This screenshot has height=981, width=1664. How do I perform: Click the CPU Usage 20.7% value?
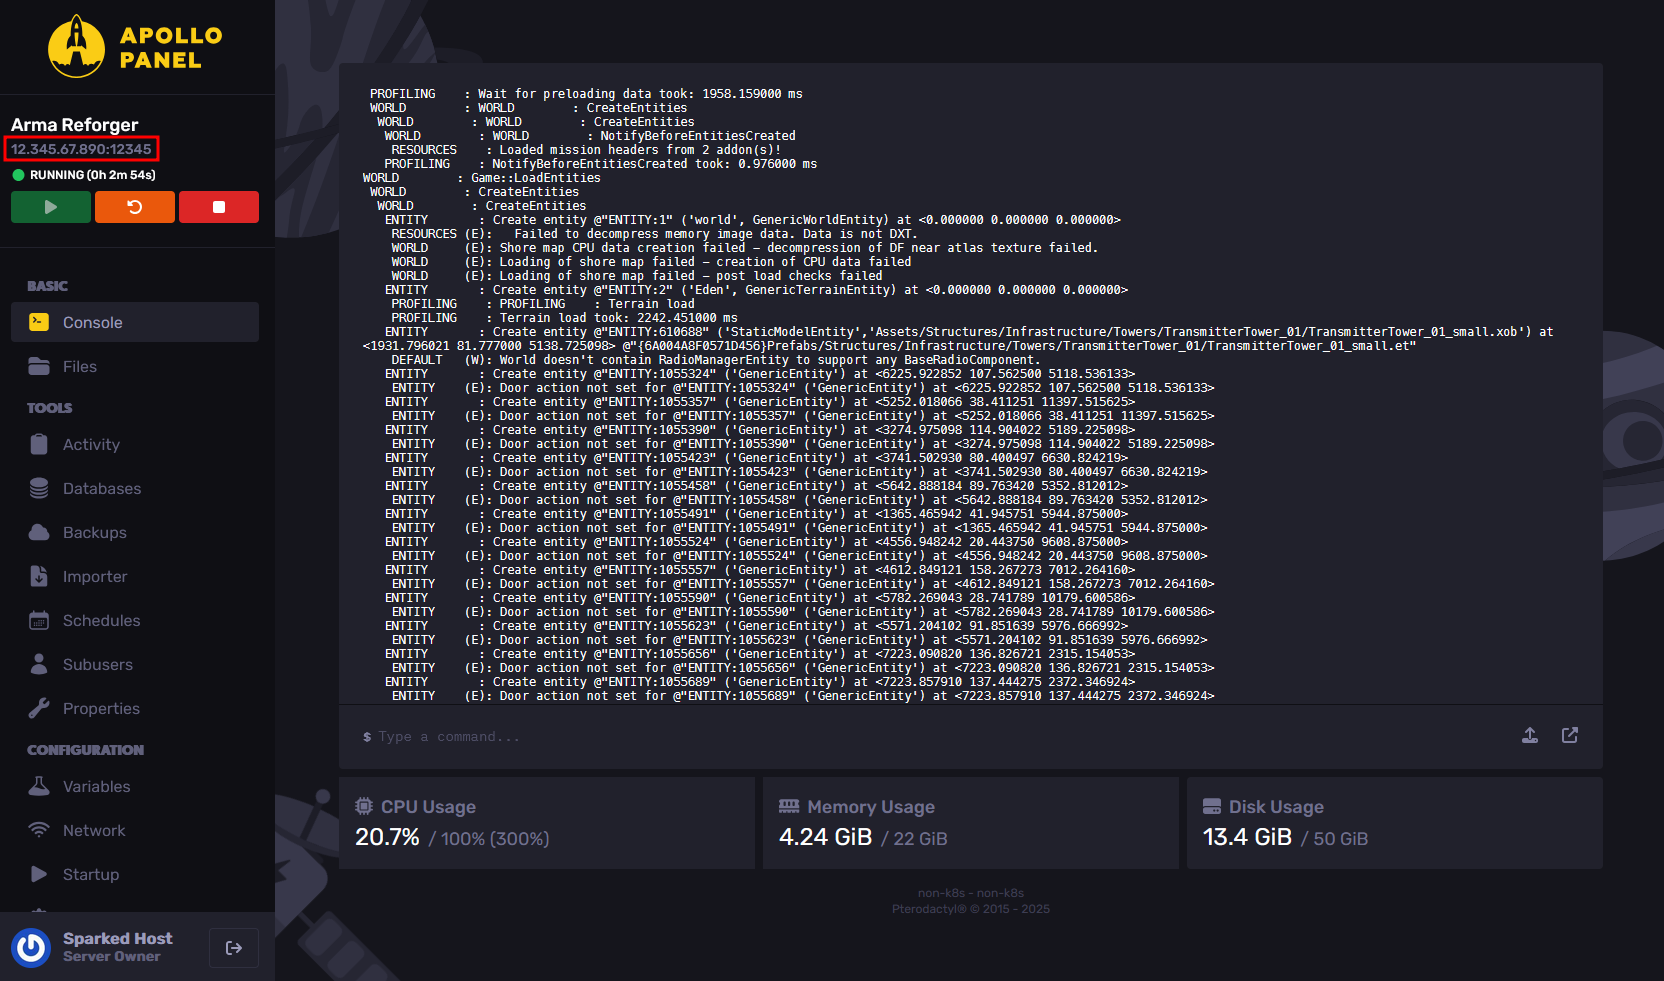[x=387, y=837]
